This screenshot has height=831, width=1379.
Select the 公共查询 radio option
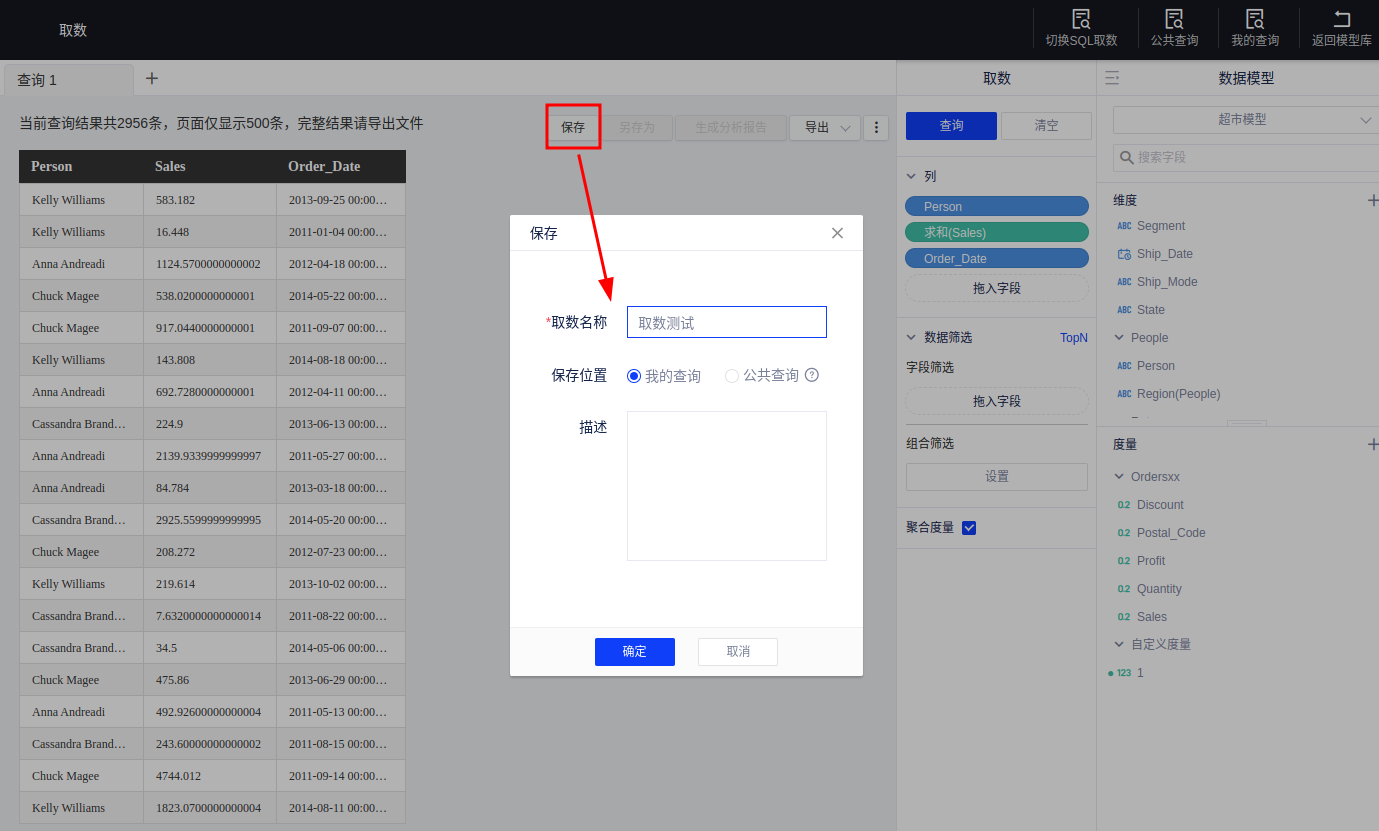(x=732, y=376)
